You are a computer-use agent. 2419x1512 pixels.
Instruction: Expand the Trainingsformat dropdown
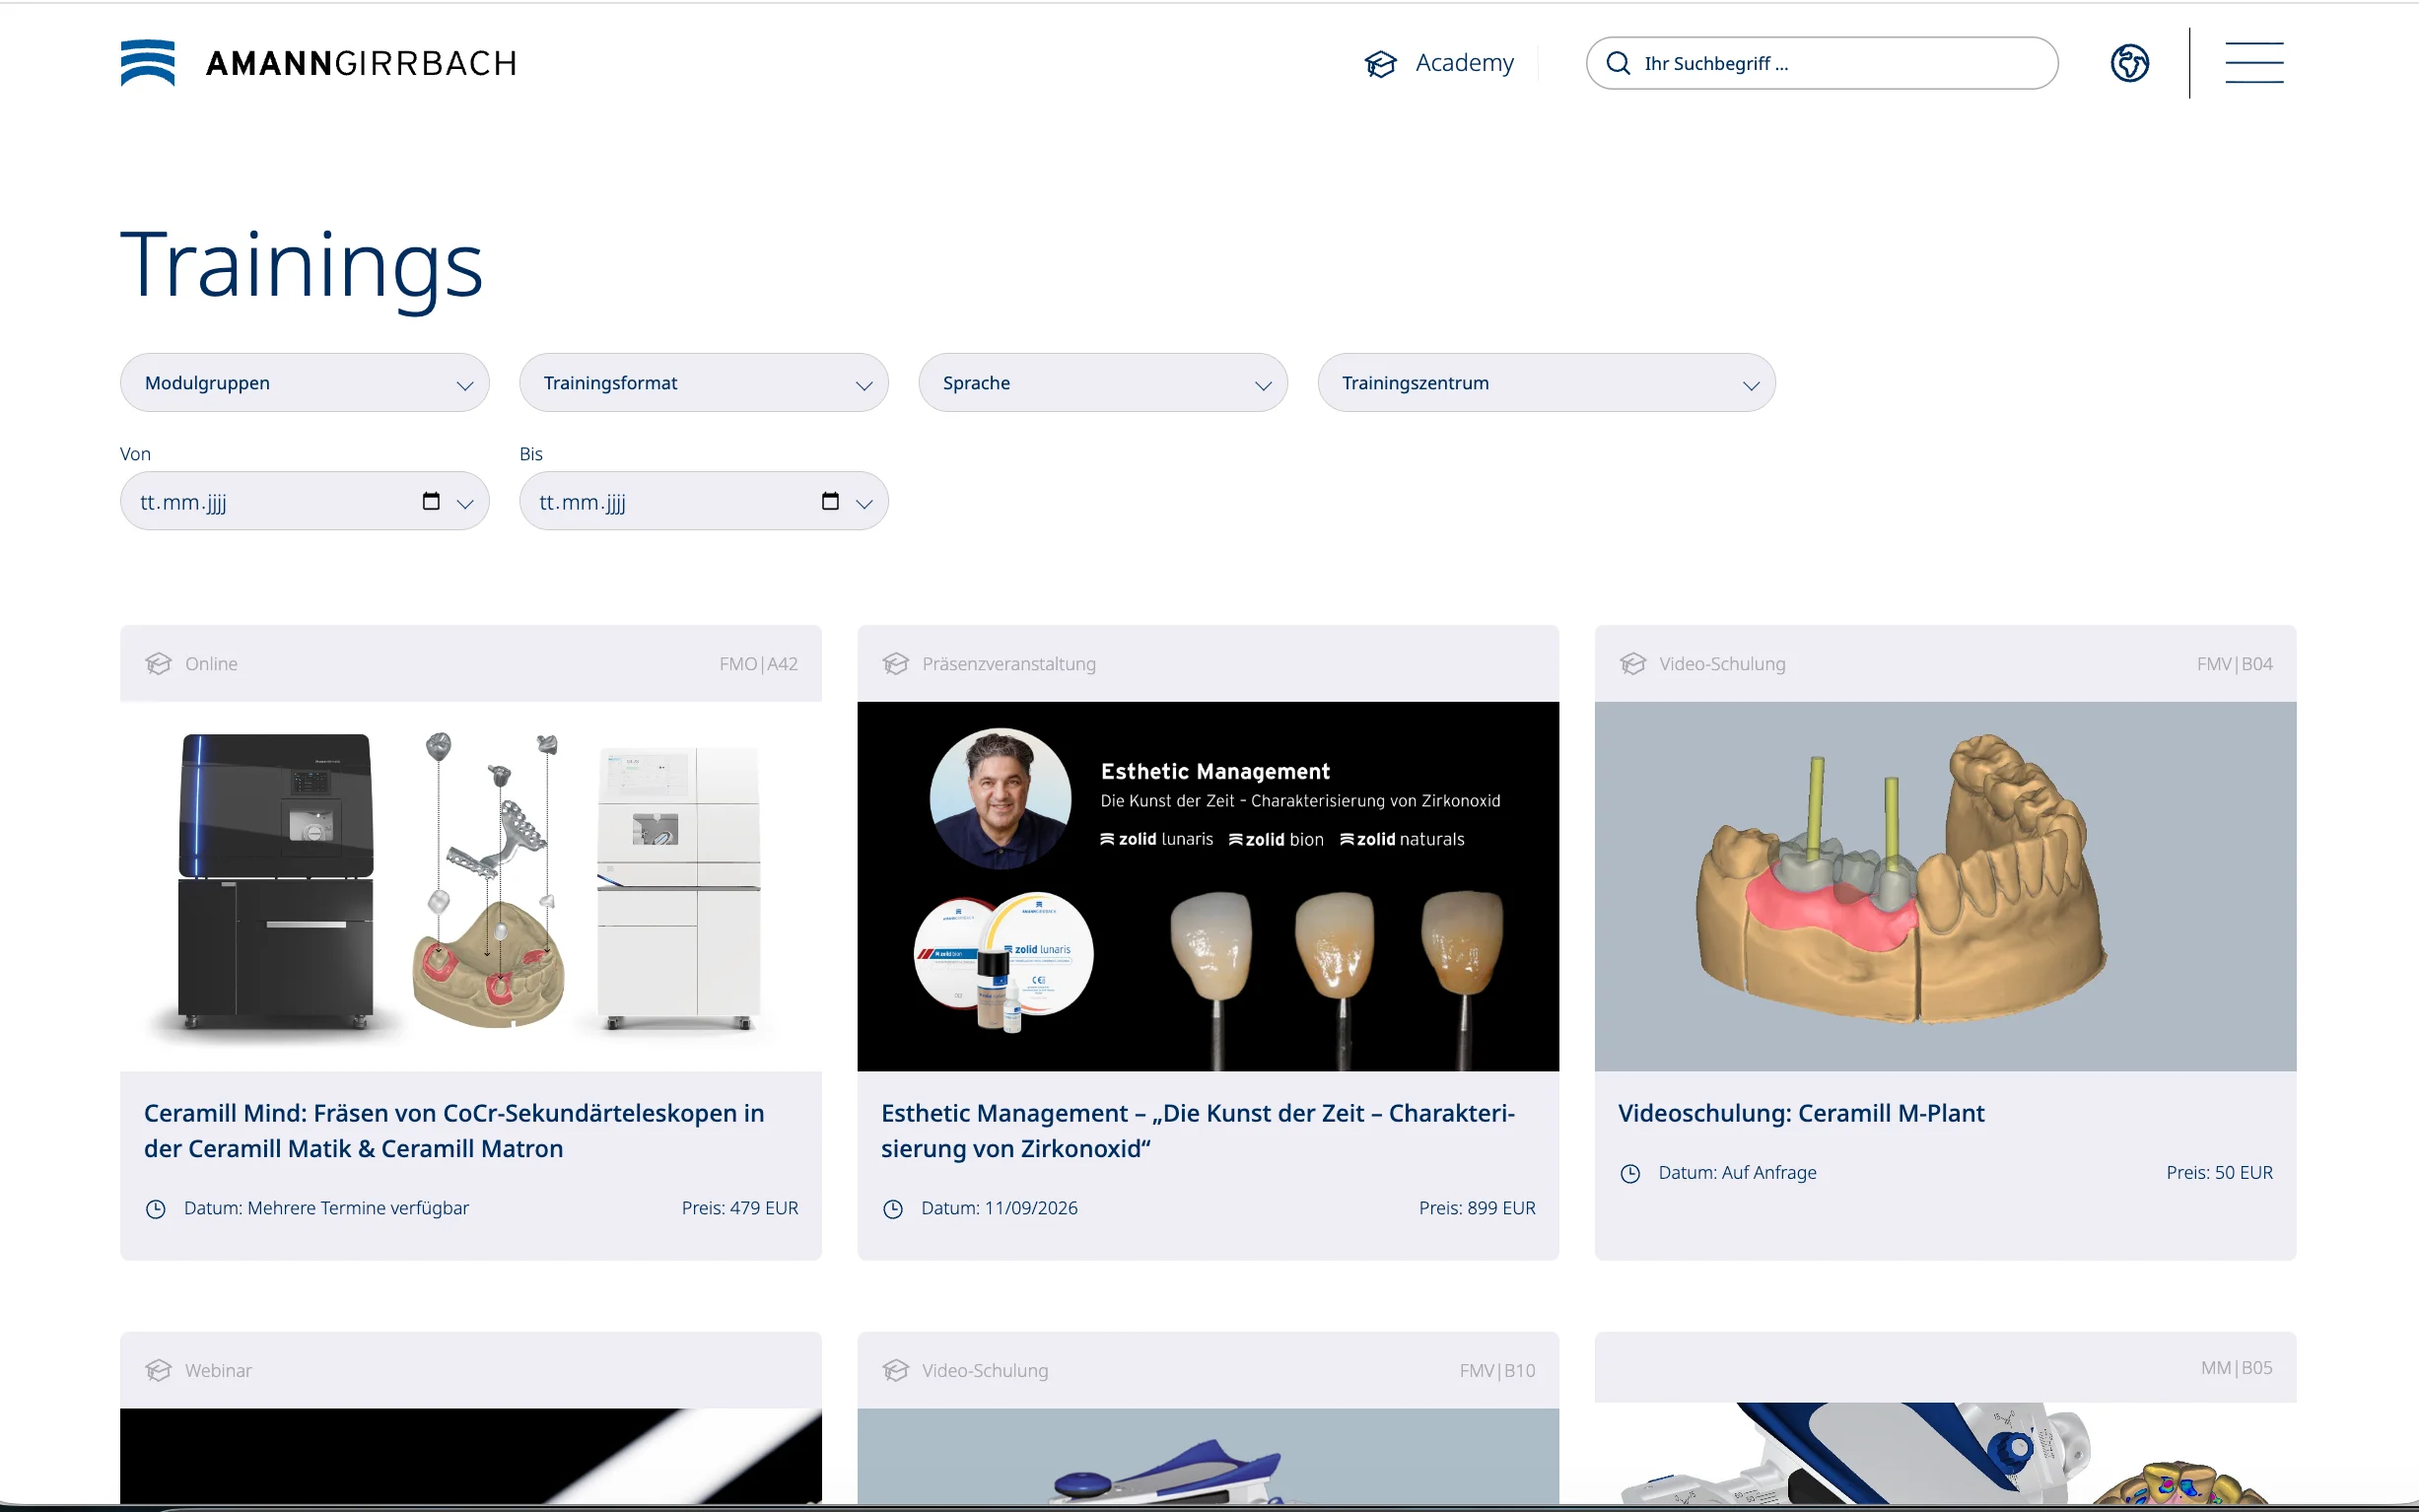(x=704, y=383)
